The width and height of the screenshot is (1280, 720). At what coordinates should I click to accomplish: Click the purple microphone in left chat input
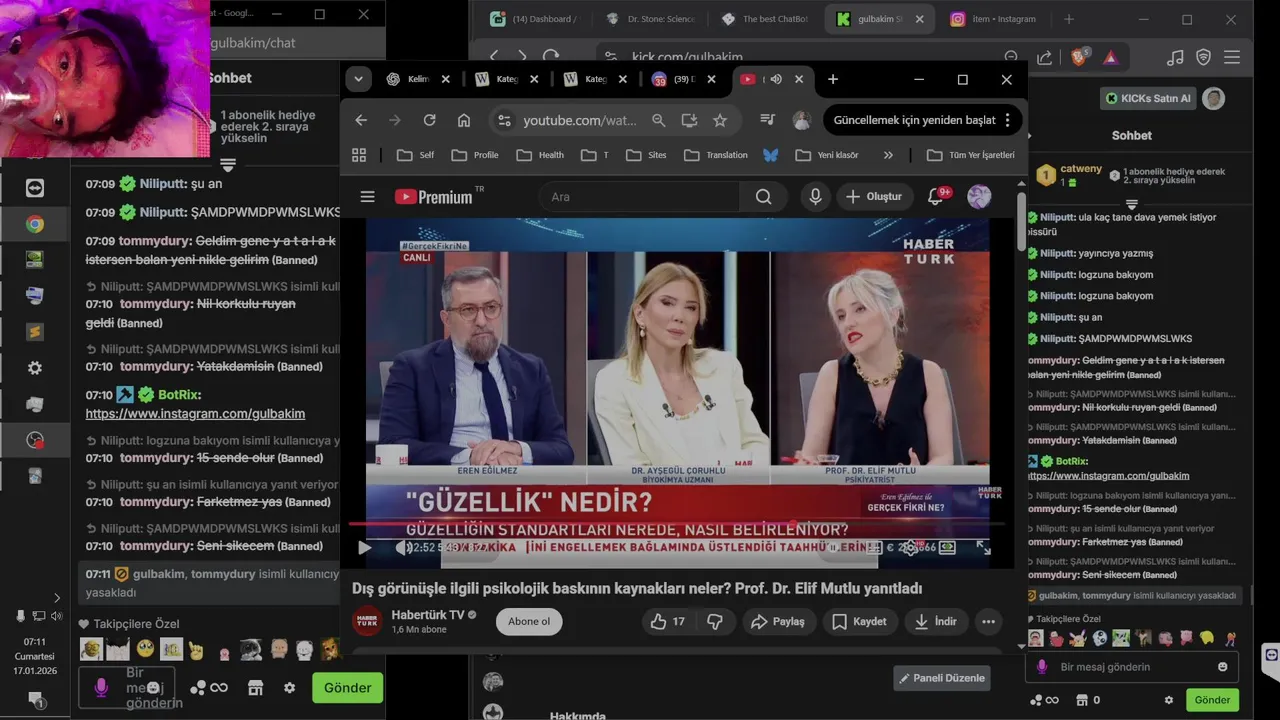[101, 688]
